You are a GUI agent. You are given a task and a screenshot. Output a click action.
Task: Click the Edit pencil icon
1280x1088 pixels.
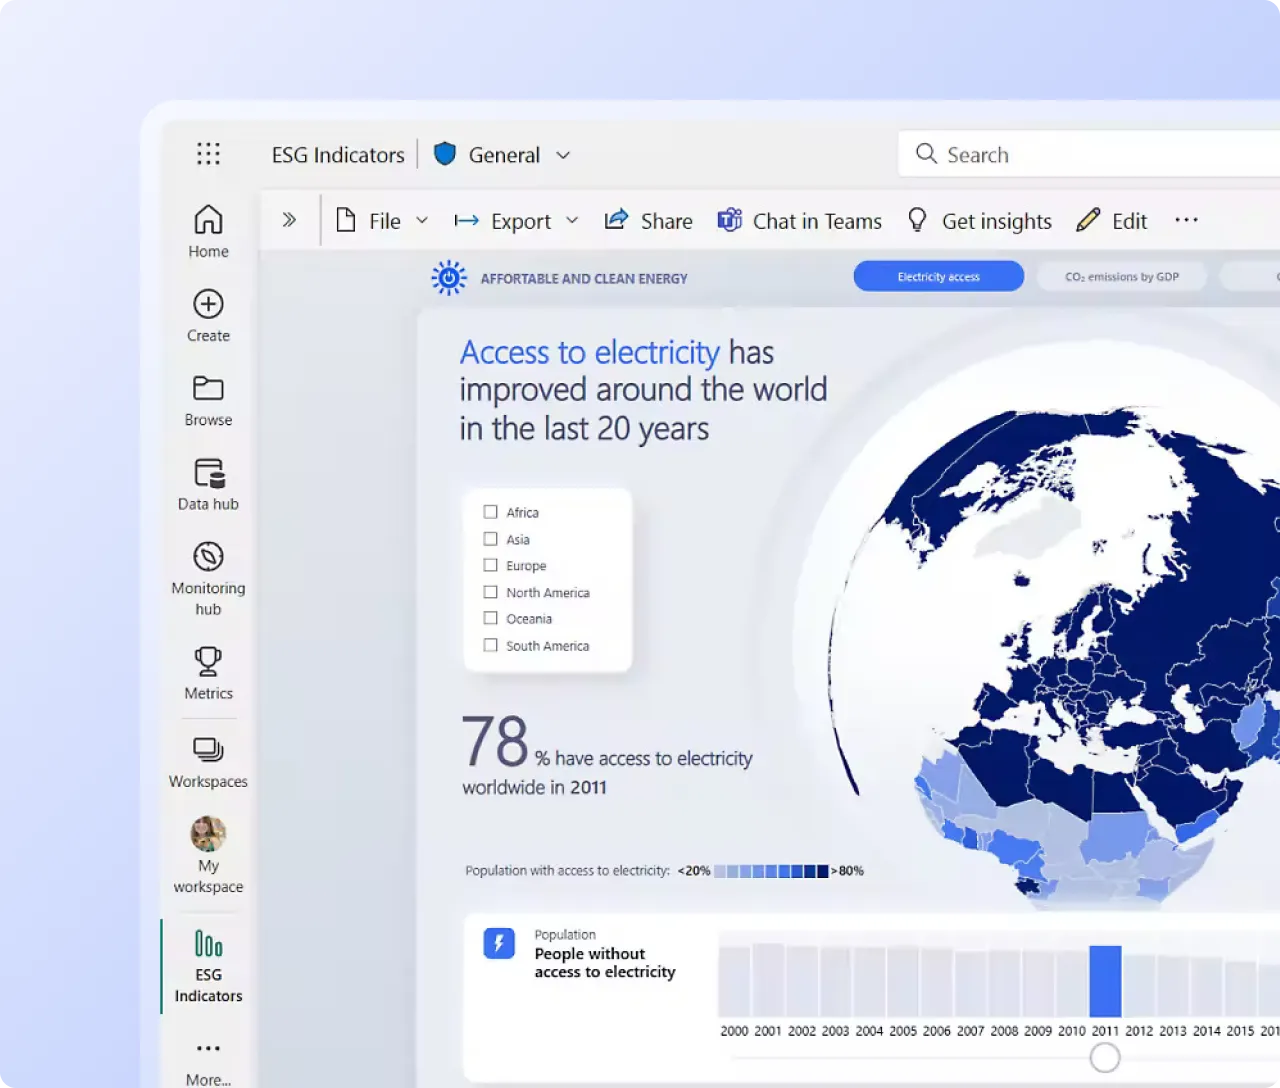click(1088, 219)
